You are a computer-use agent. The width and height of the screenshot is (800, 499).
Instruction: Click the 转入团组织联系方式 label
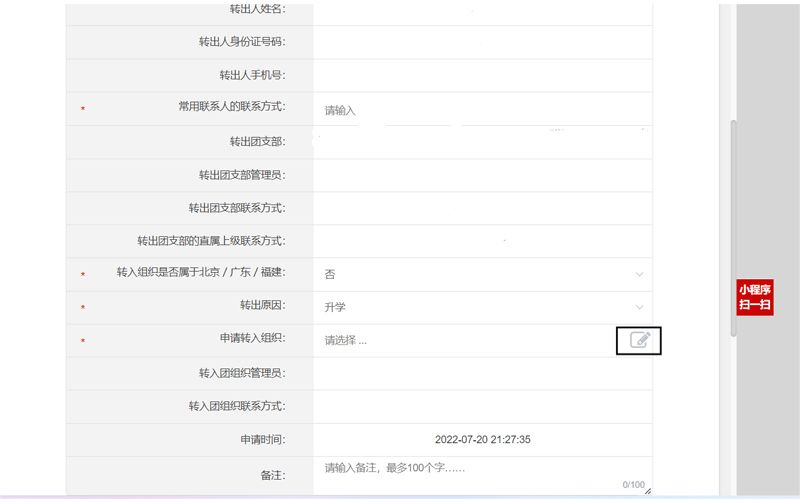click(x=237, y=406)
